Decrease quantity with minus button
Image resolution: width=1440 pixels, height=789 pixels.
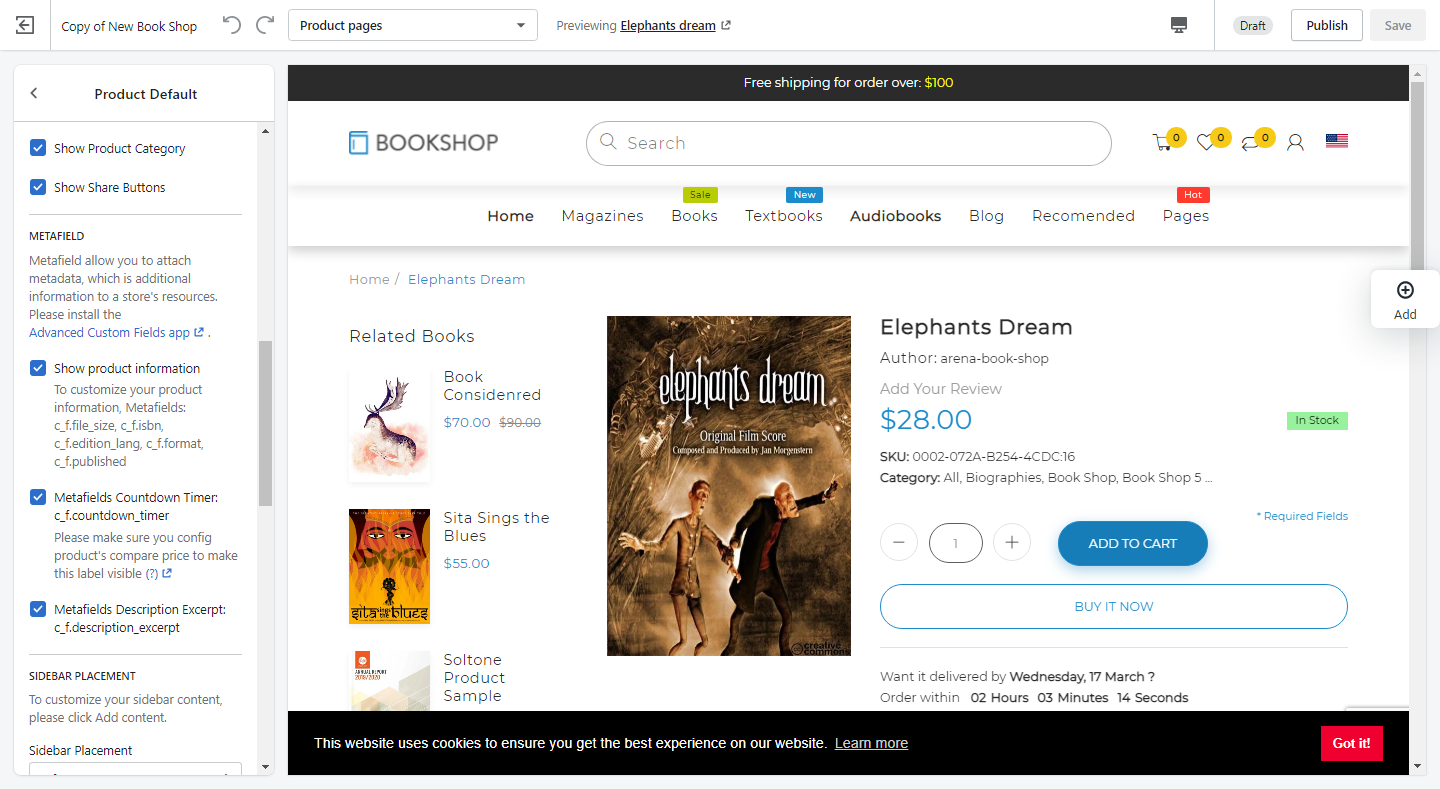[x=898, y=543]
